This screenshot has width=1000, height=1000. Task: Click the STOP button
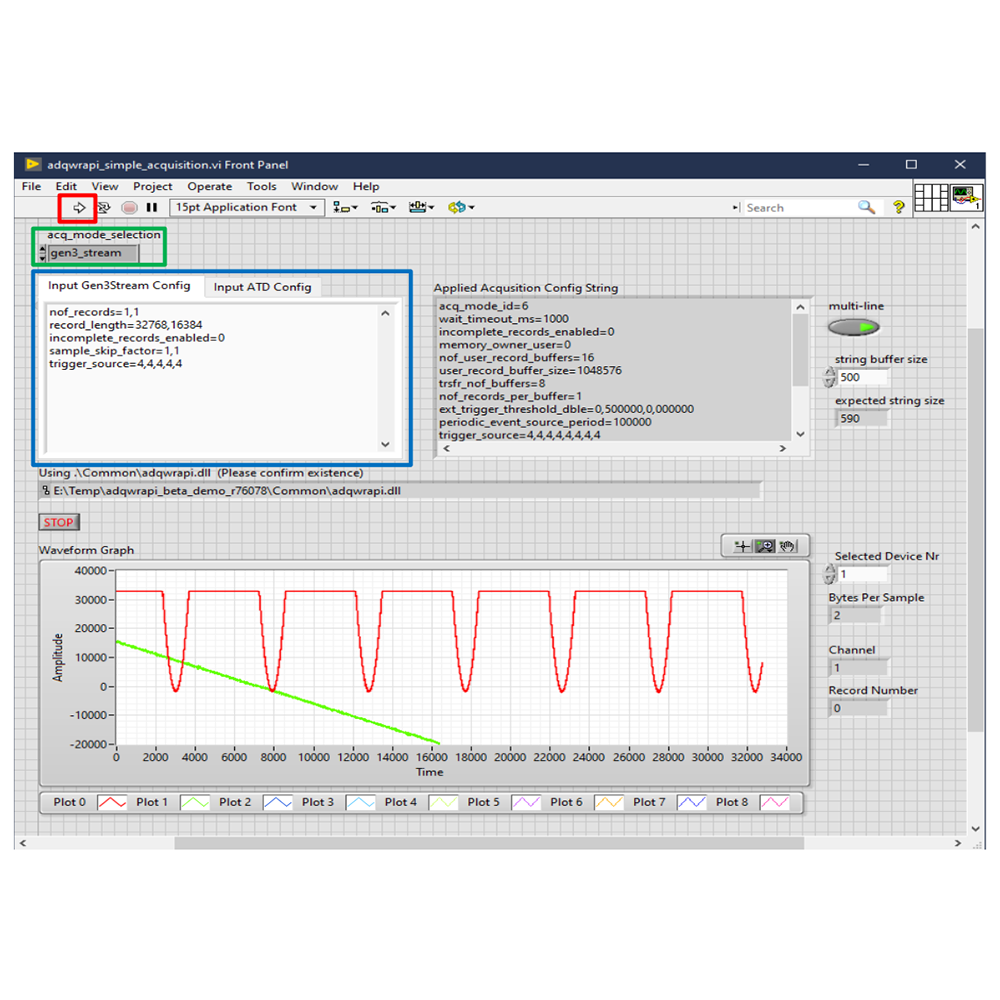[58, 521]
